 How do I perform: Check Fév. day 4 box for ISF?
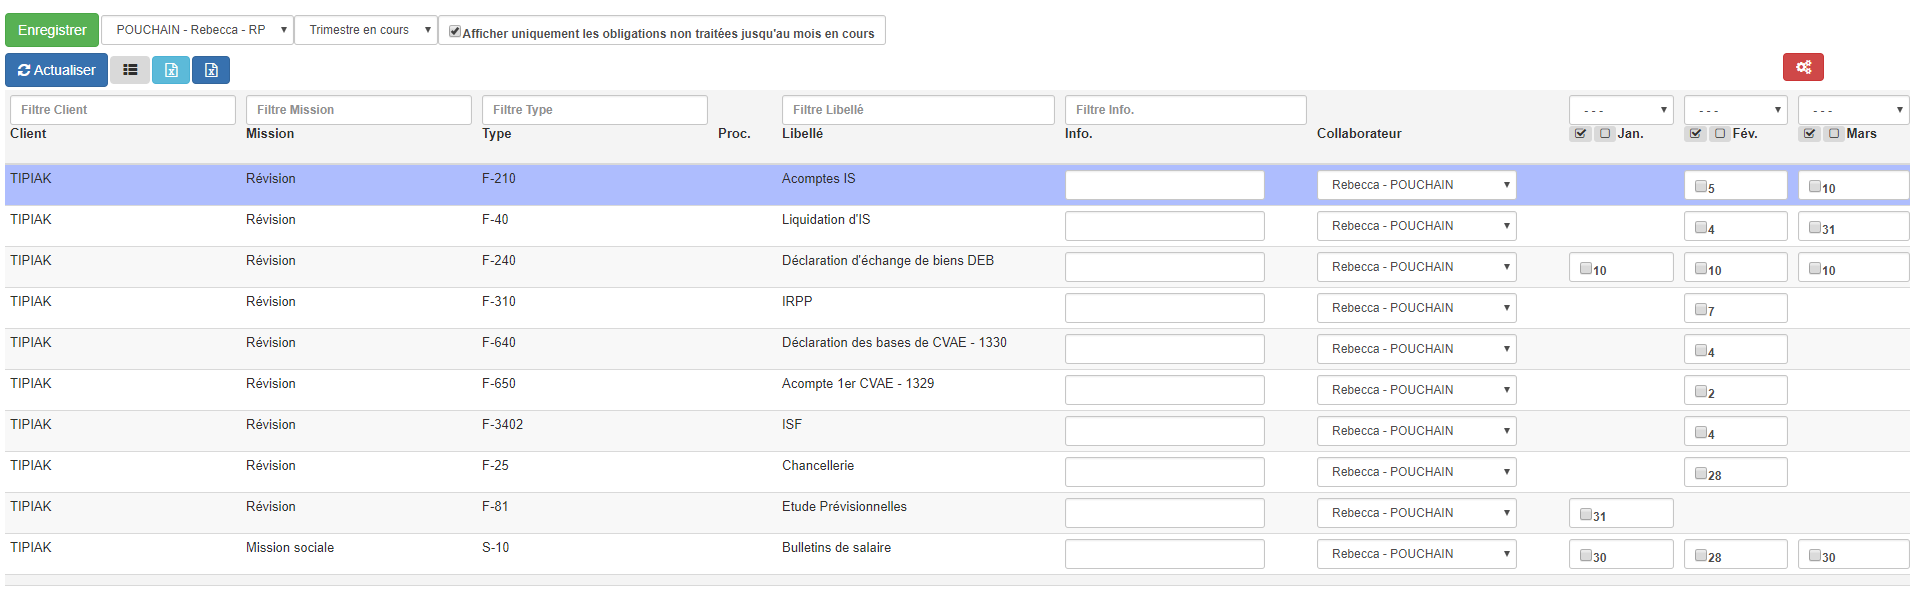pyautogui.click(x=1700, y=432)
